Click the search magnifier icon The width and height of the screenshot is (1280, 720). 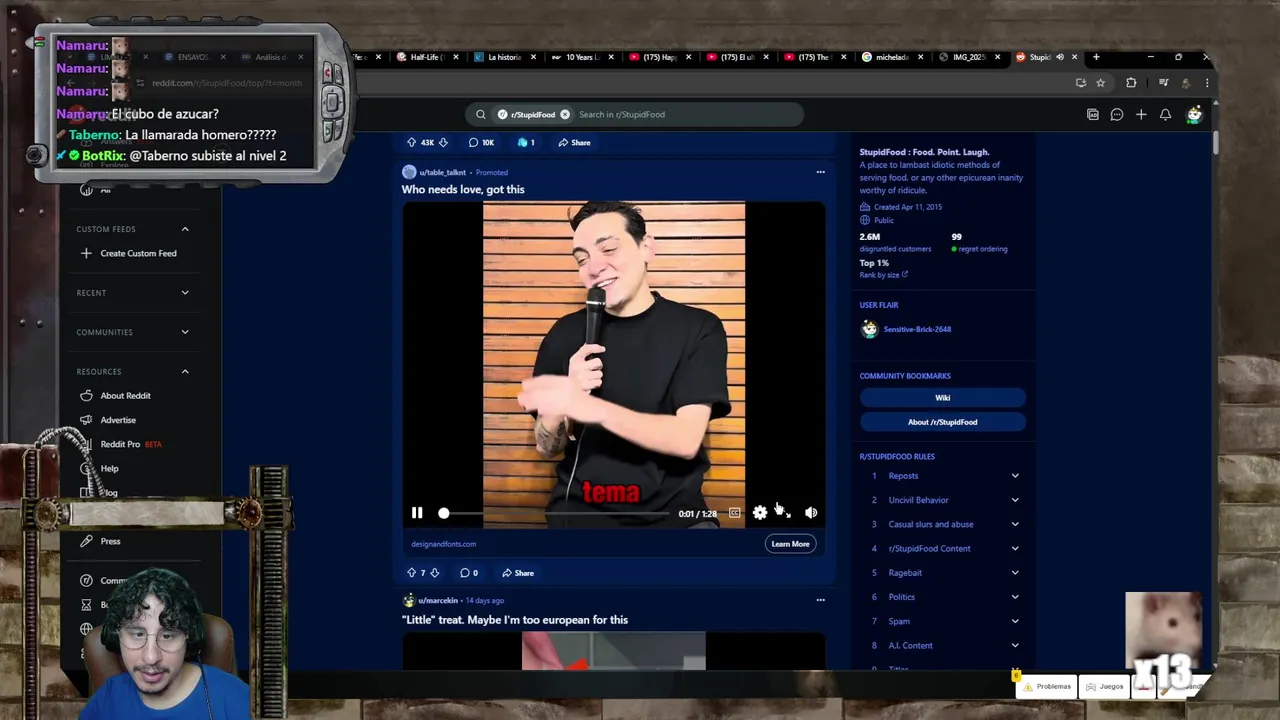481,114
